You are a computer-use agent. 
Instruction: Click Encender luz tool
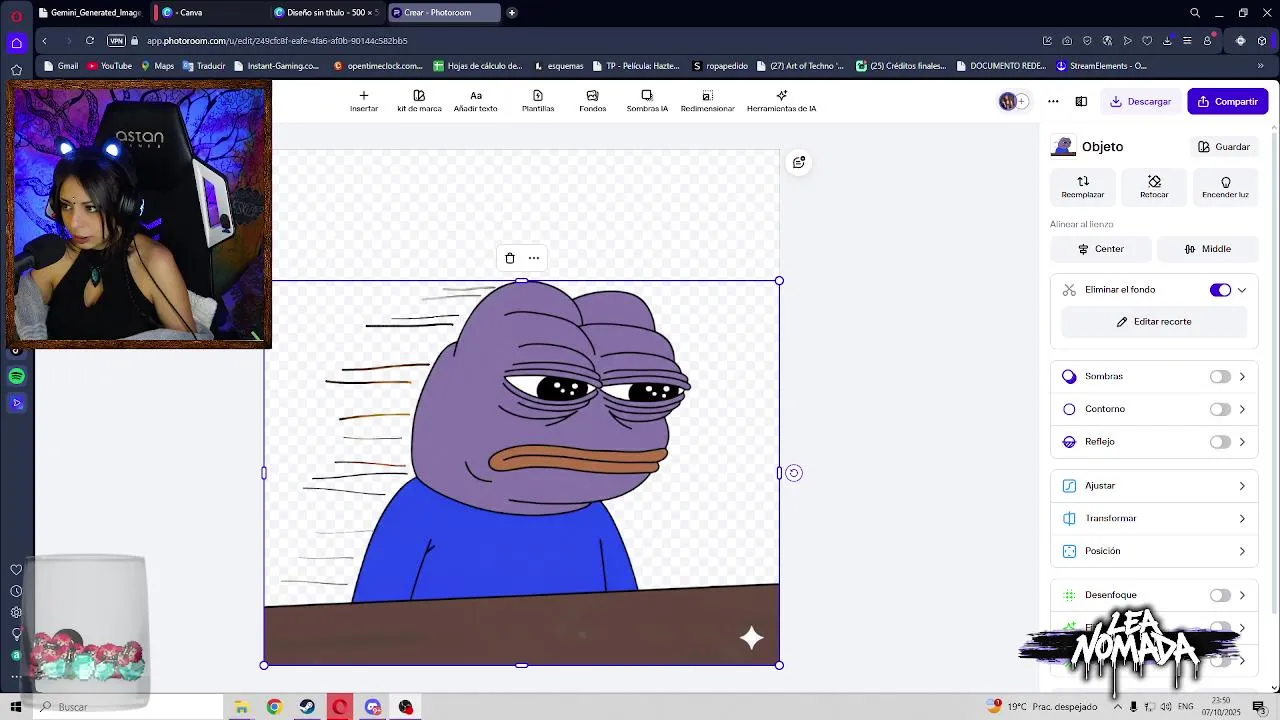point(1225,187)
